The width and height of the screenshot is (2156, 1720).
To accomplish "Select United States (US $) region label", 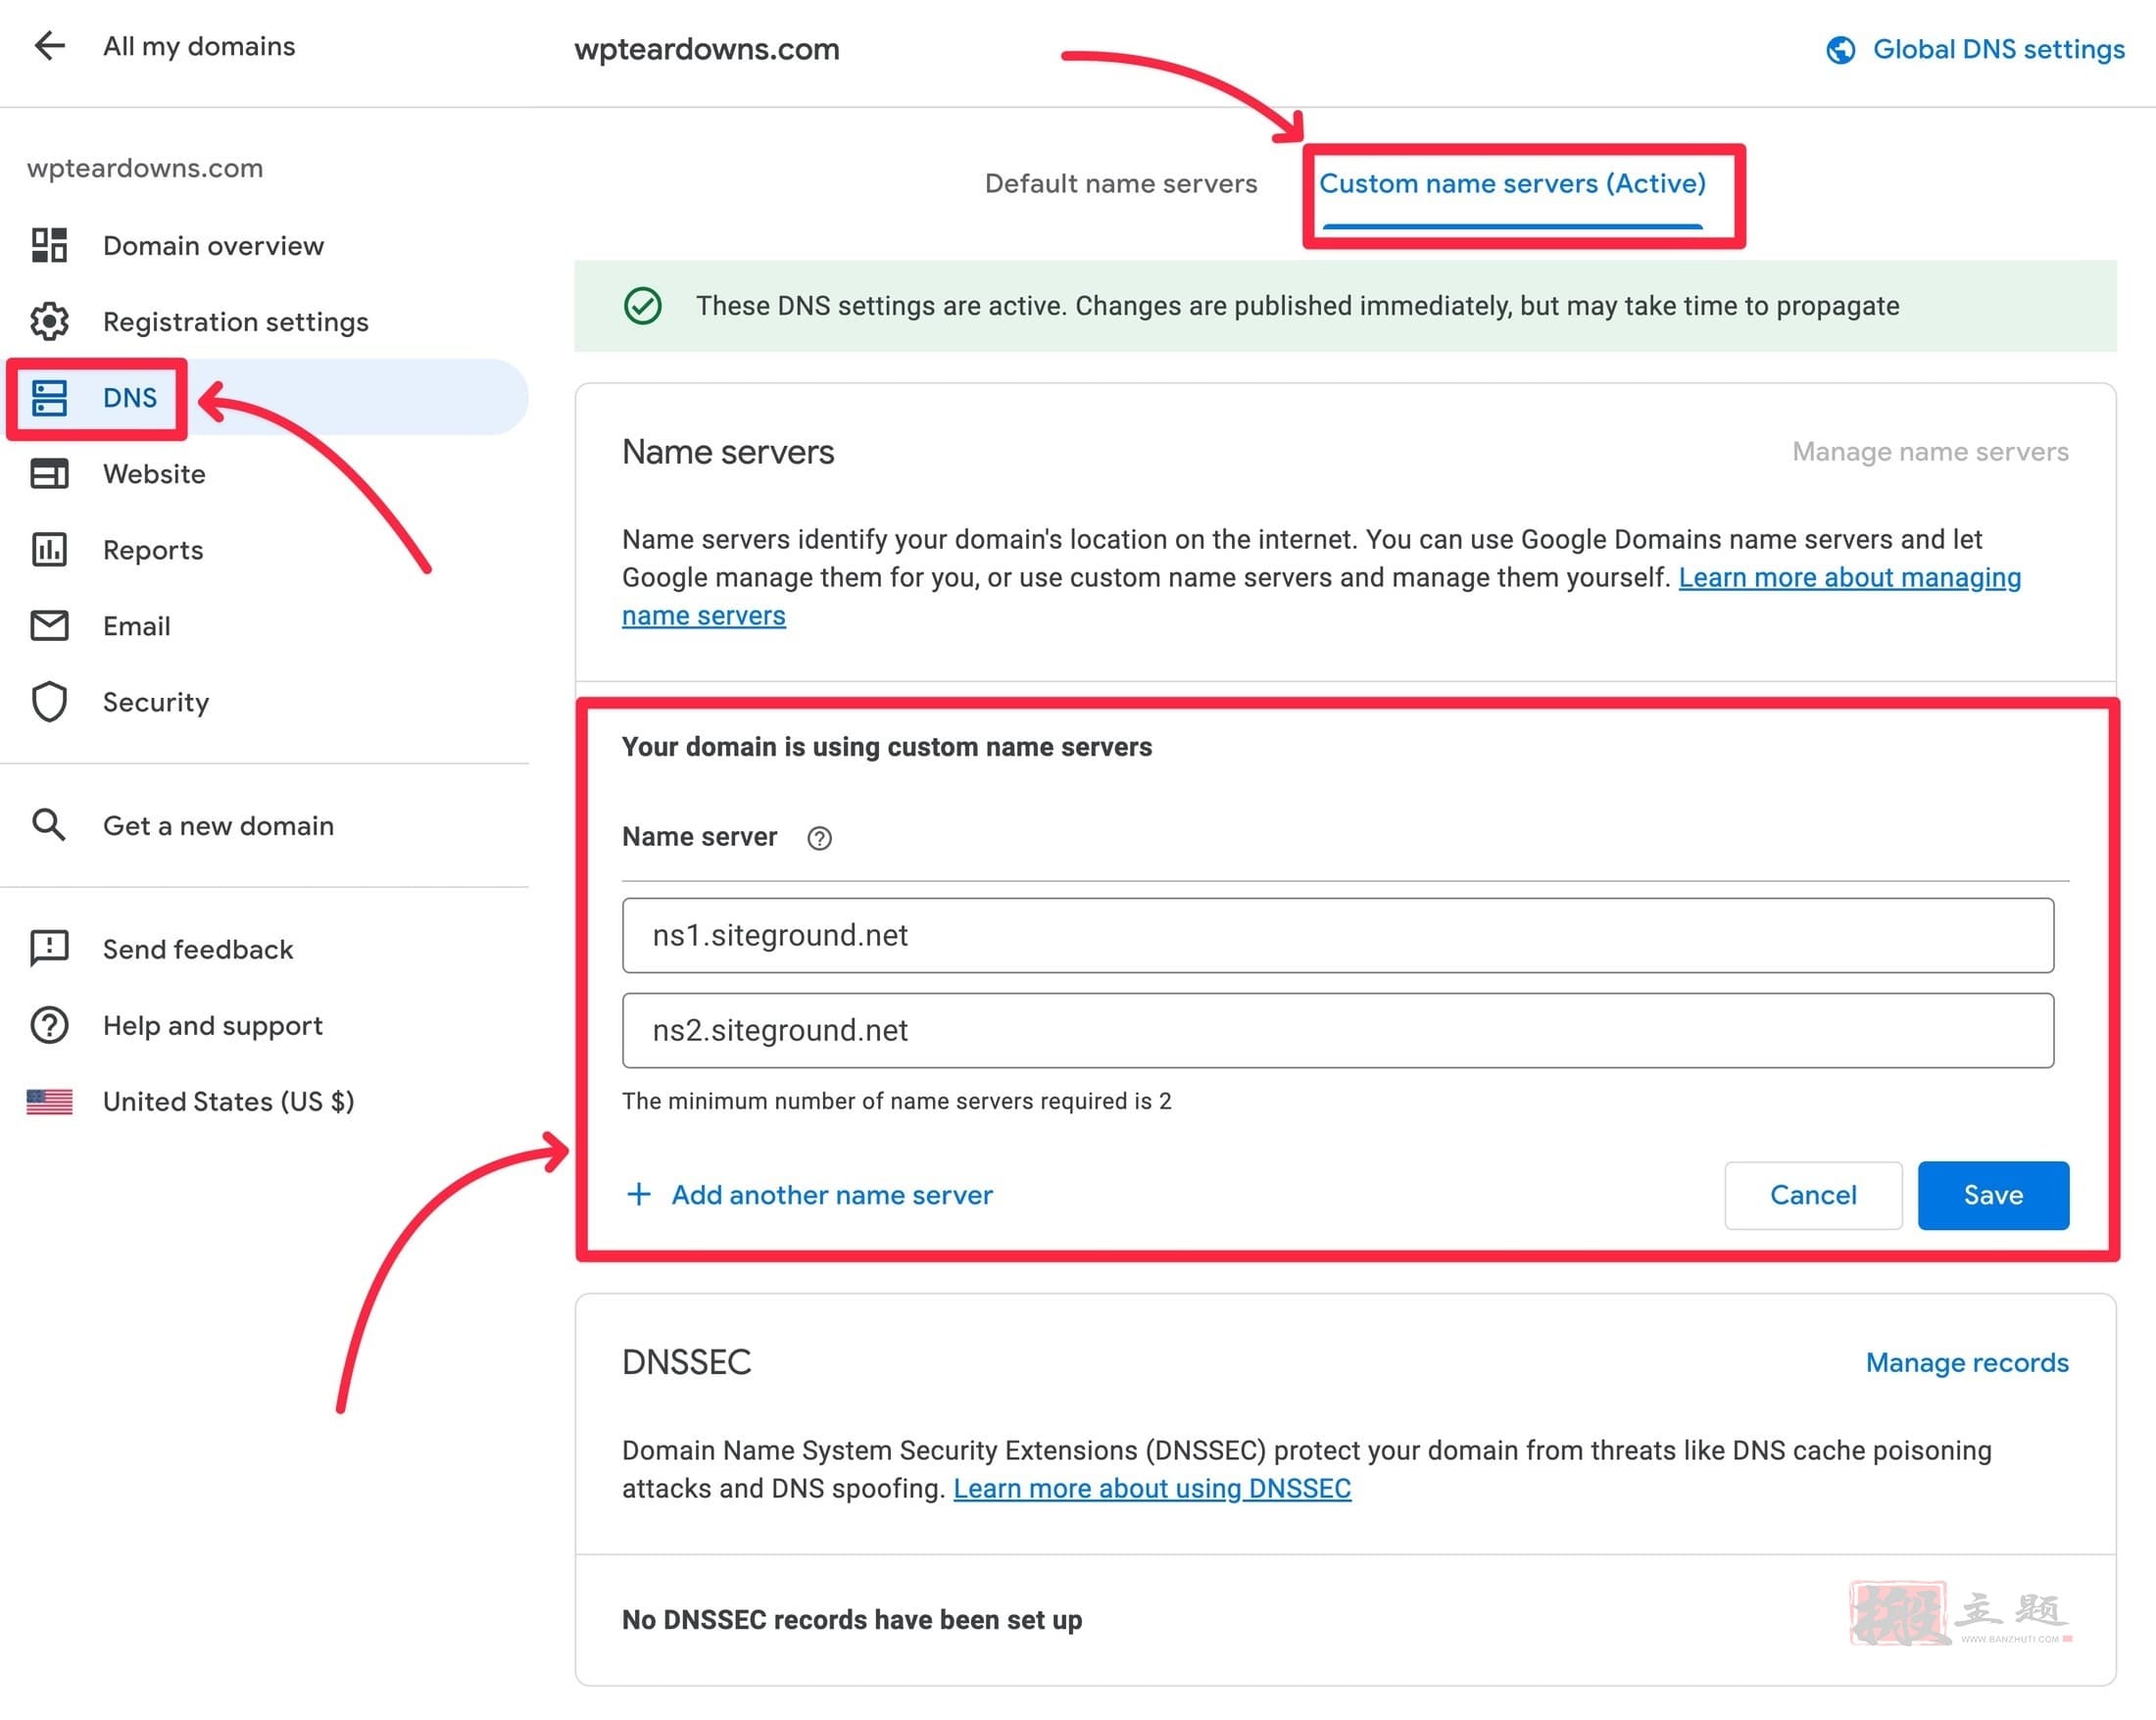I will point(229,1101).
